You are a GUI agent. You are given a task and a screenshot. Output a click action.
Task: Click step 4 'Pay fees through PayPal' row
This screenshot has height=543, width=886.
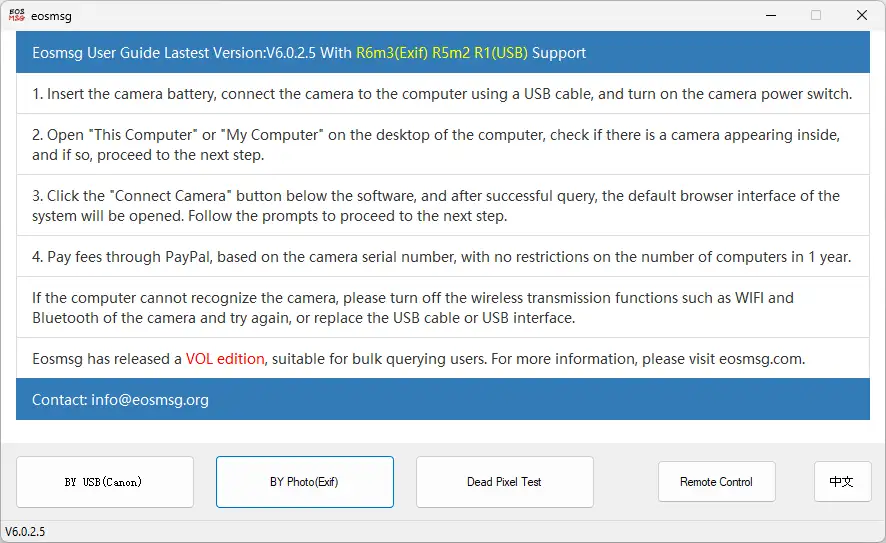[x=442, y=257]
